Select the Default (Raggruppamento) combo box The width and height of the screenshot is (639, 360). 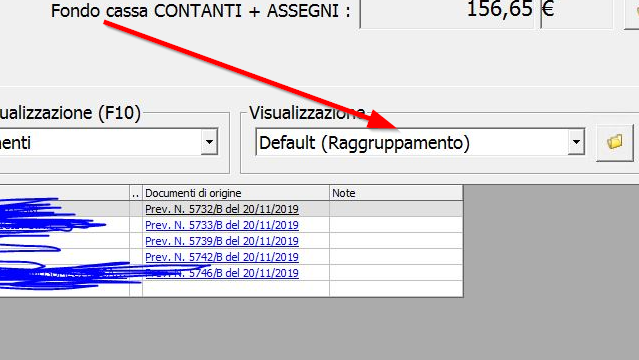420,142
